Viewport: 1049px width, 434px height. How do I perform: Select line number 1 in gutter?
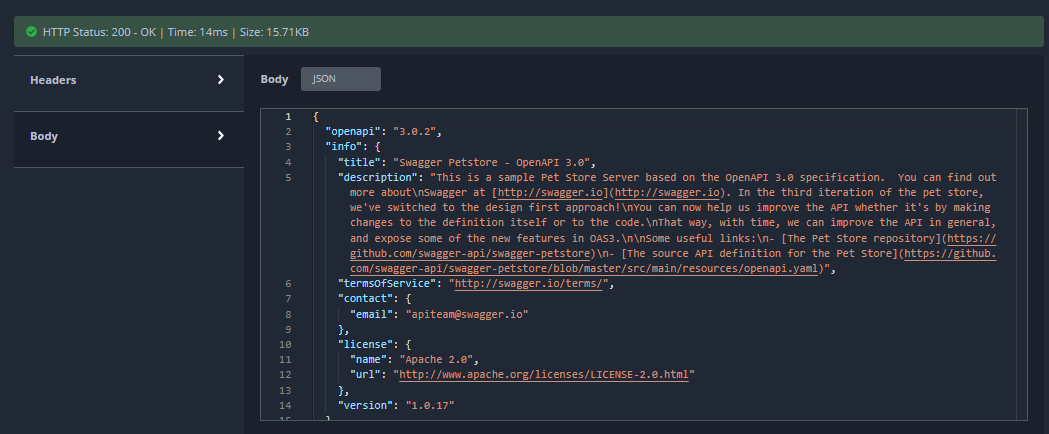(x=288, y=117)
